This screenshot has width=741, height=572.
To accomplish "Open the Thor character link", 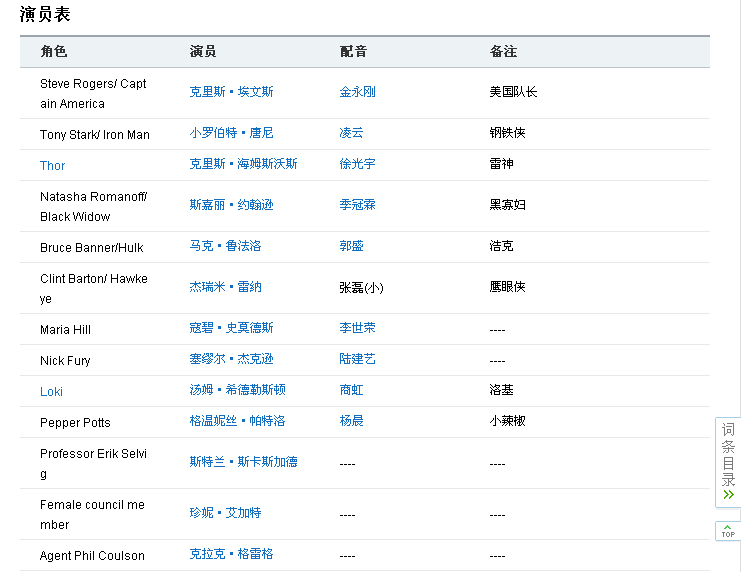I will (x=52, y=165).
